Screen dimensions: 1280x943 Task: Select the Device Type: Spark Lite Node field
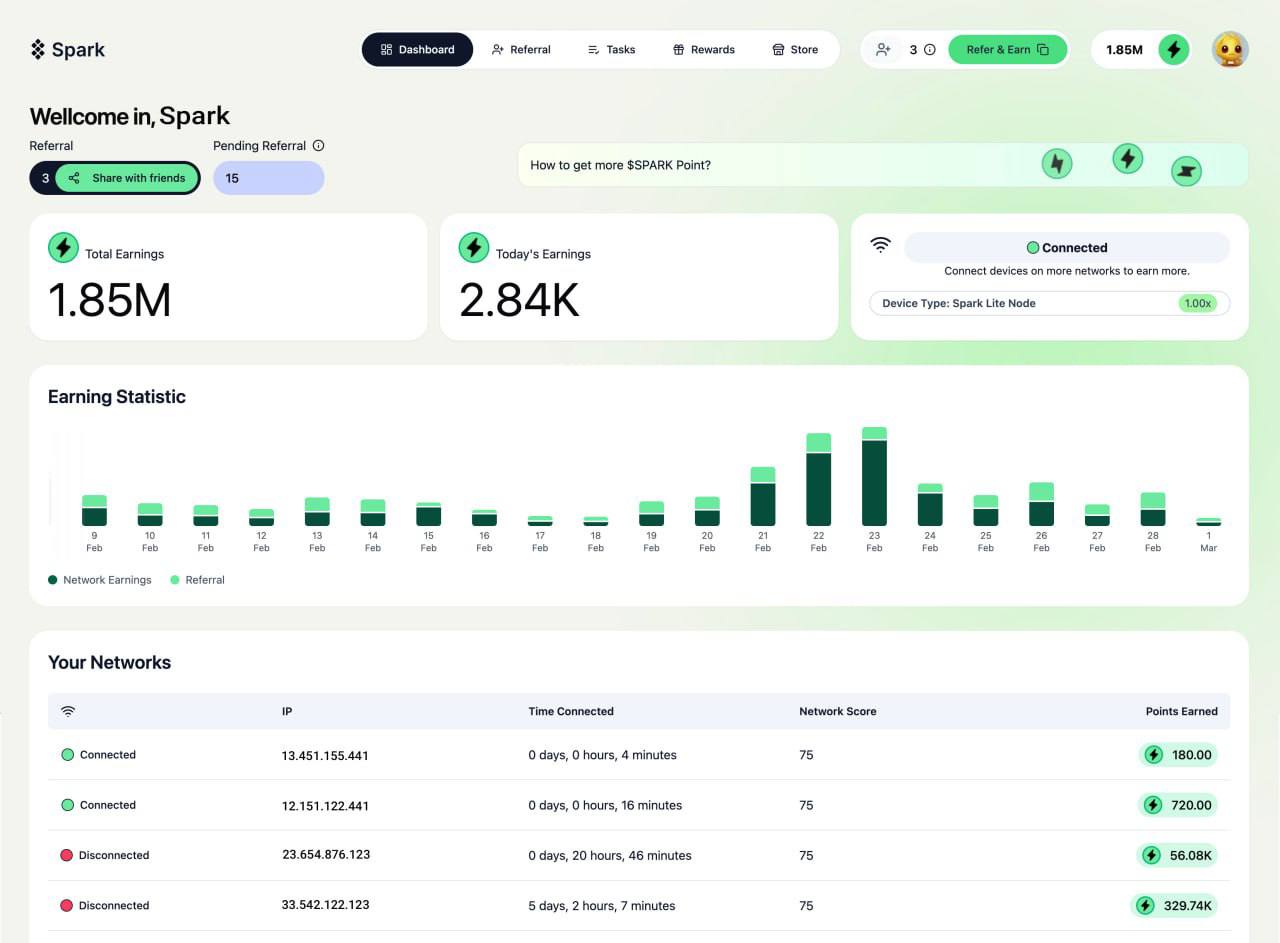point(1050,303)
